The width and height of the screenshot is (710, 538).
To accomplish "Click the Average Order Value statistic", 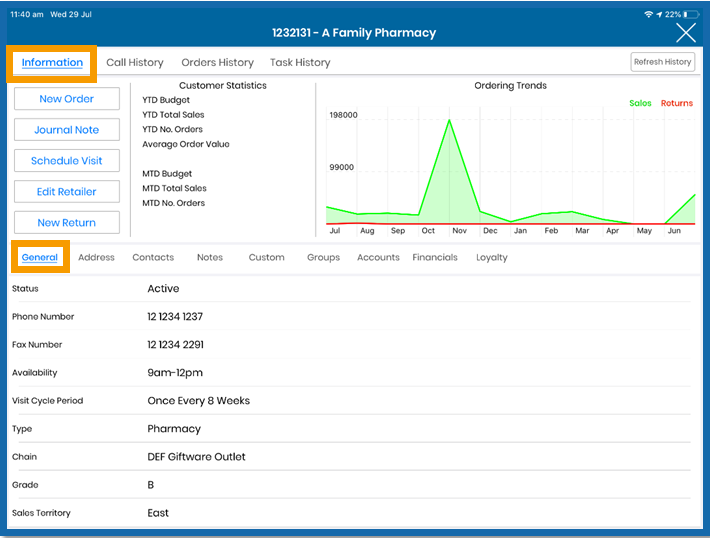I will [186, 144].
